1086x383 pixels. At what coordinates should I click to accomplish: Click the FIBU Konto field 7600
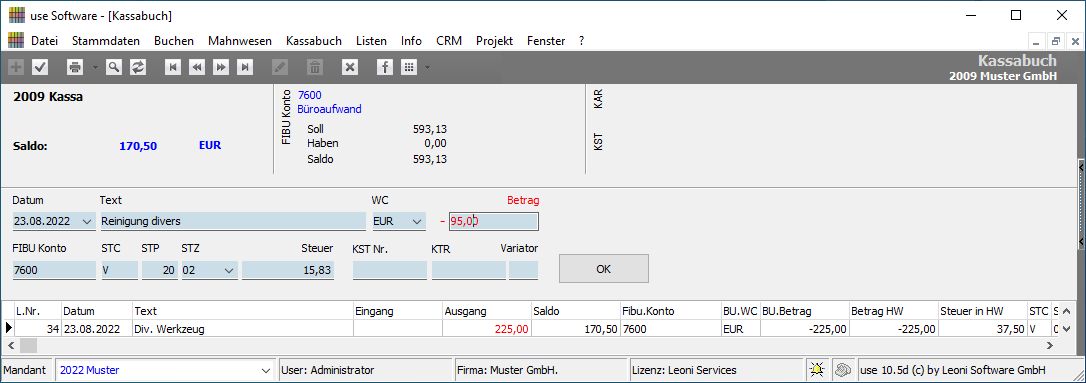[54, 271]
